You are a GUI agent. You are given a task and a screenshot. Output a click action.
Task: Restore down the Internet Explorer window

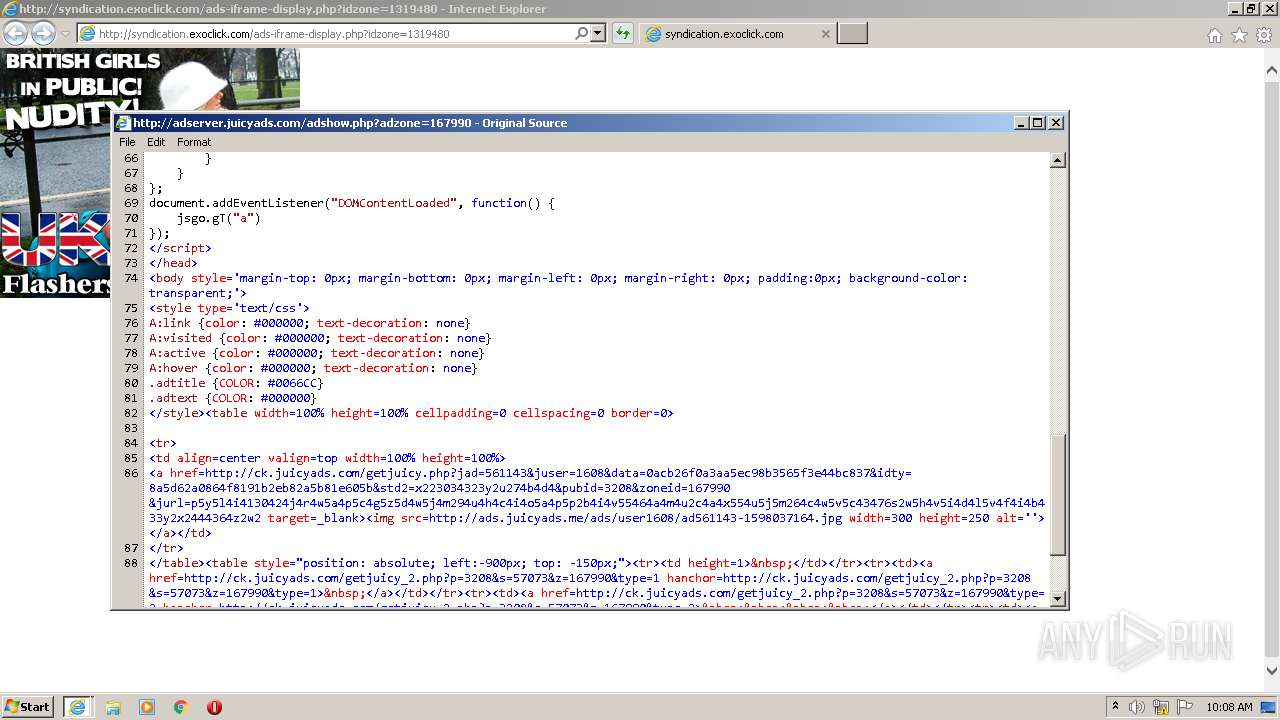[1251, 9]
